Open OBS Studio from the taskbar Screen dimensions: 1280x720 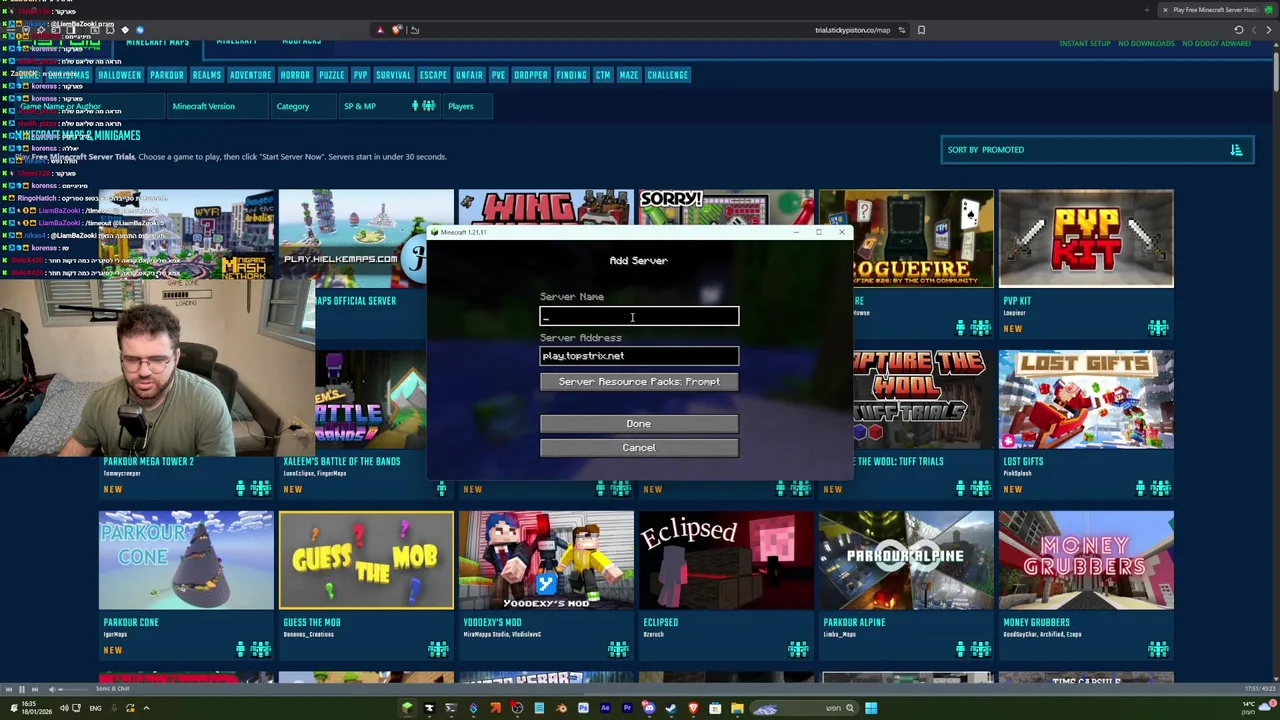pos(517,708)
